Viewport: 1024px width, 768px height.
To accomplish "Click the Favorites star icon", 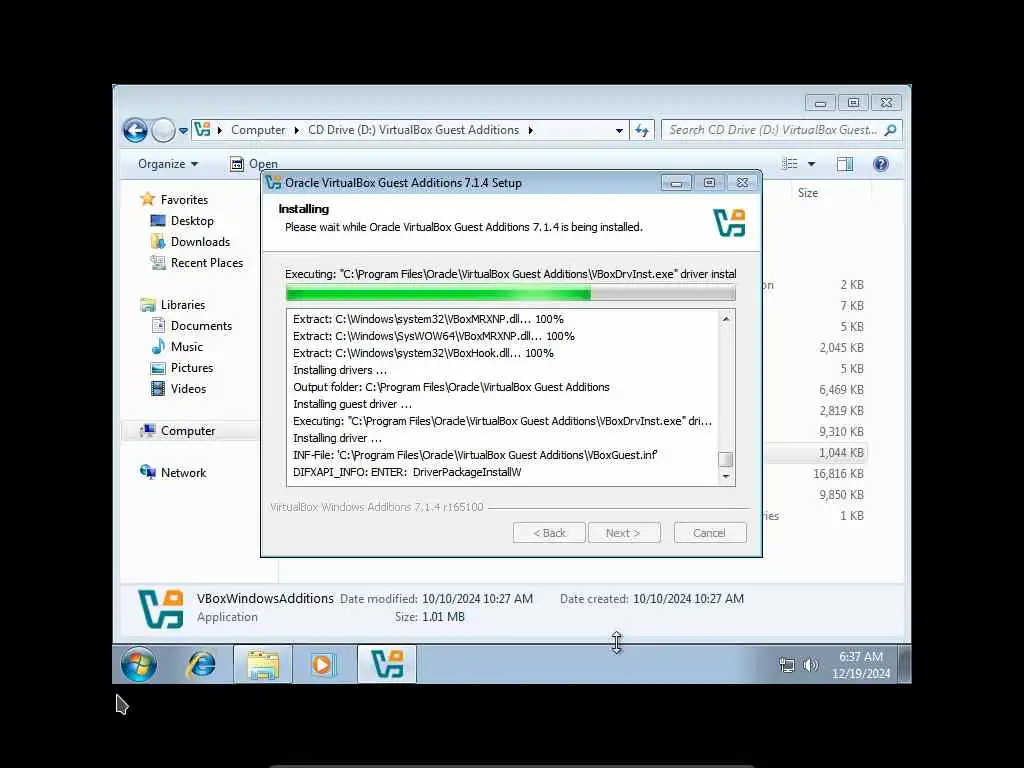I will tap(148, 199).
